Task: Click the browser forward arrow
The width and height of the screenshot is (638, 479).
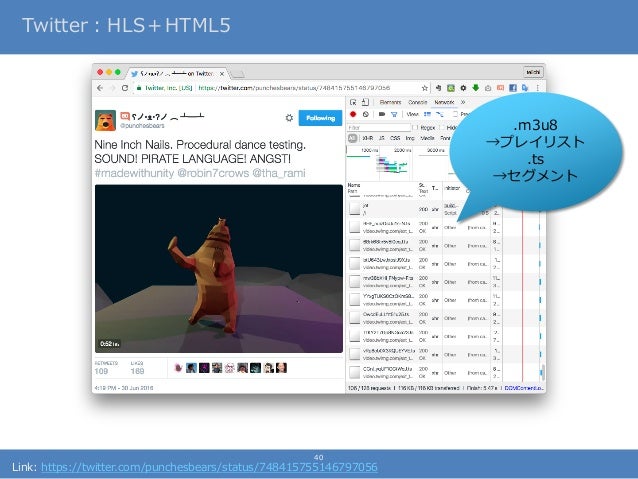Action: coord(113,88)
